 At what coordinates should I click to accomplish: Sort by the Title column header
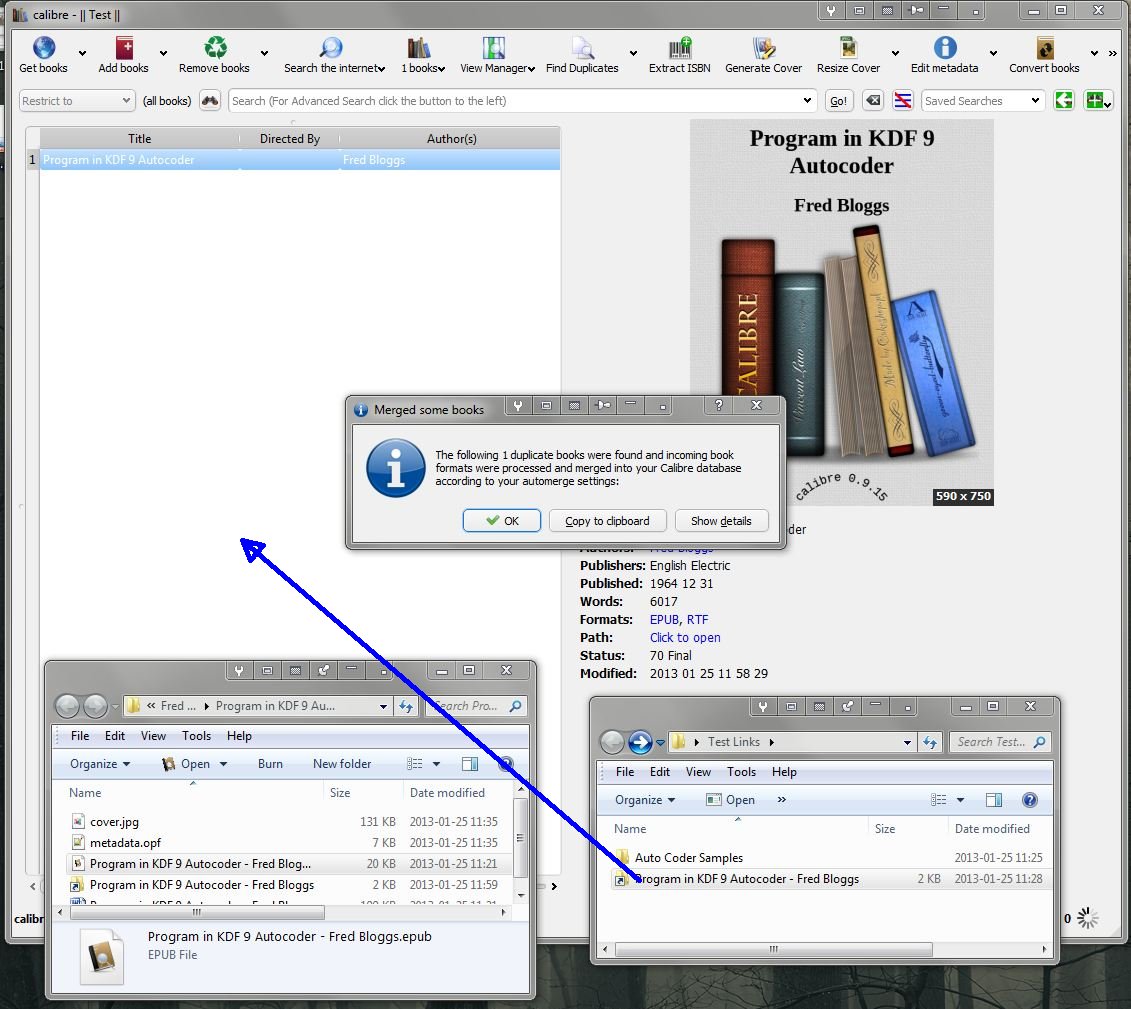pyautogui.click(x=139, y=138)
